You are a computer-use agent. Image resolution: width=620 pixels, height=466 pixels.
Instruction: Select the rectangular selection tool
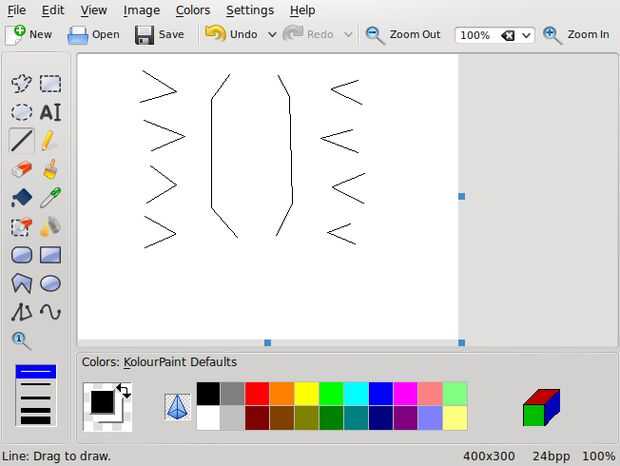[50, 83]
